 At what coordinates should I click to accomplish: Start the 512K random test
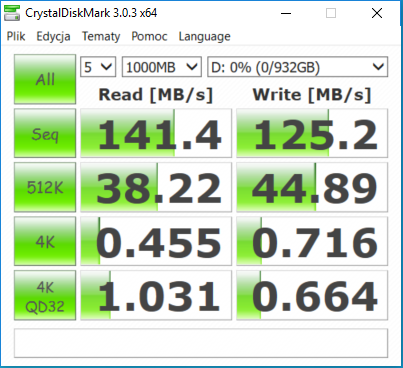(x=45, y=187)
